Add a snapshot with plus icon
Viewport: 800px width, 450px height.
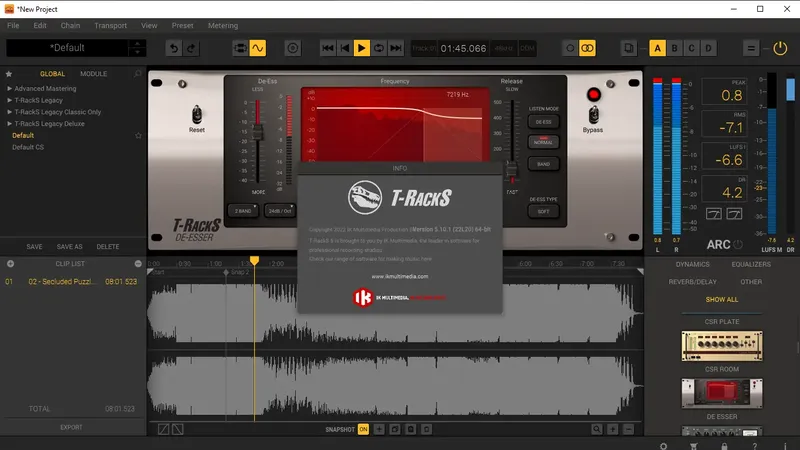(379, 429)
